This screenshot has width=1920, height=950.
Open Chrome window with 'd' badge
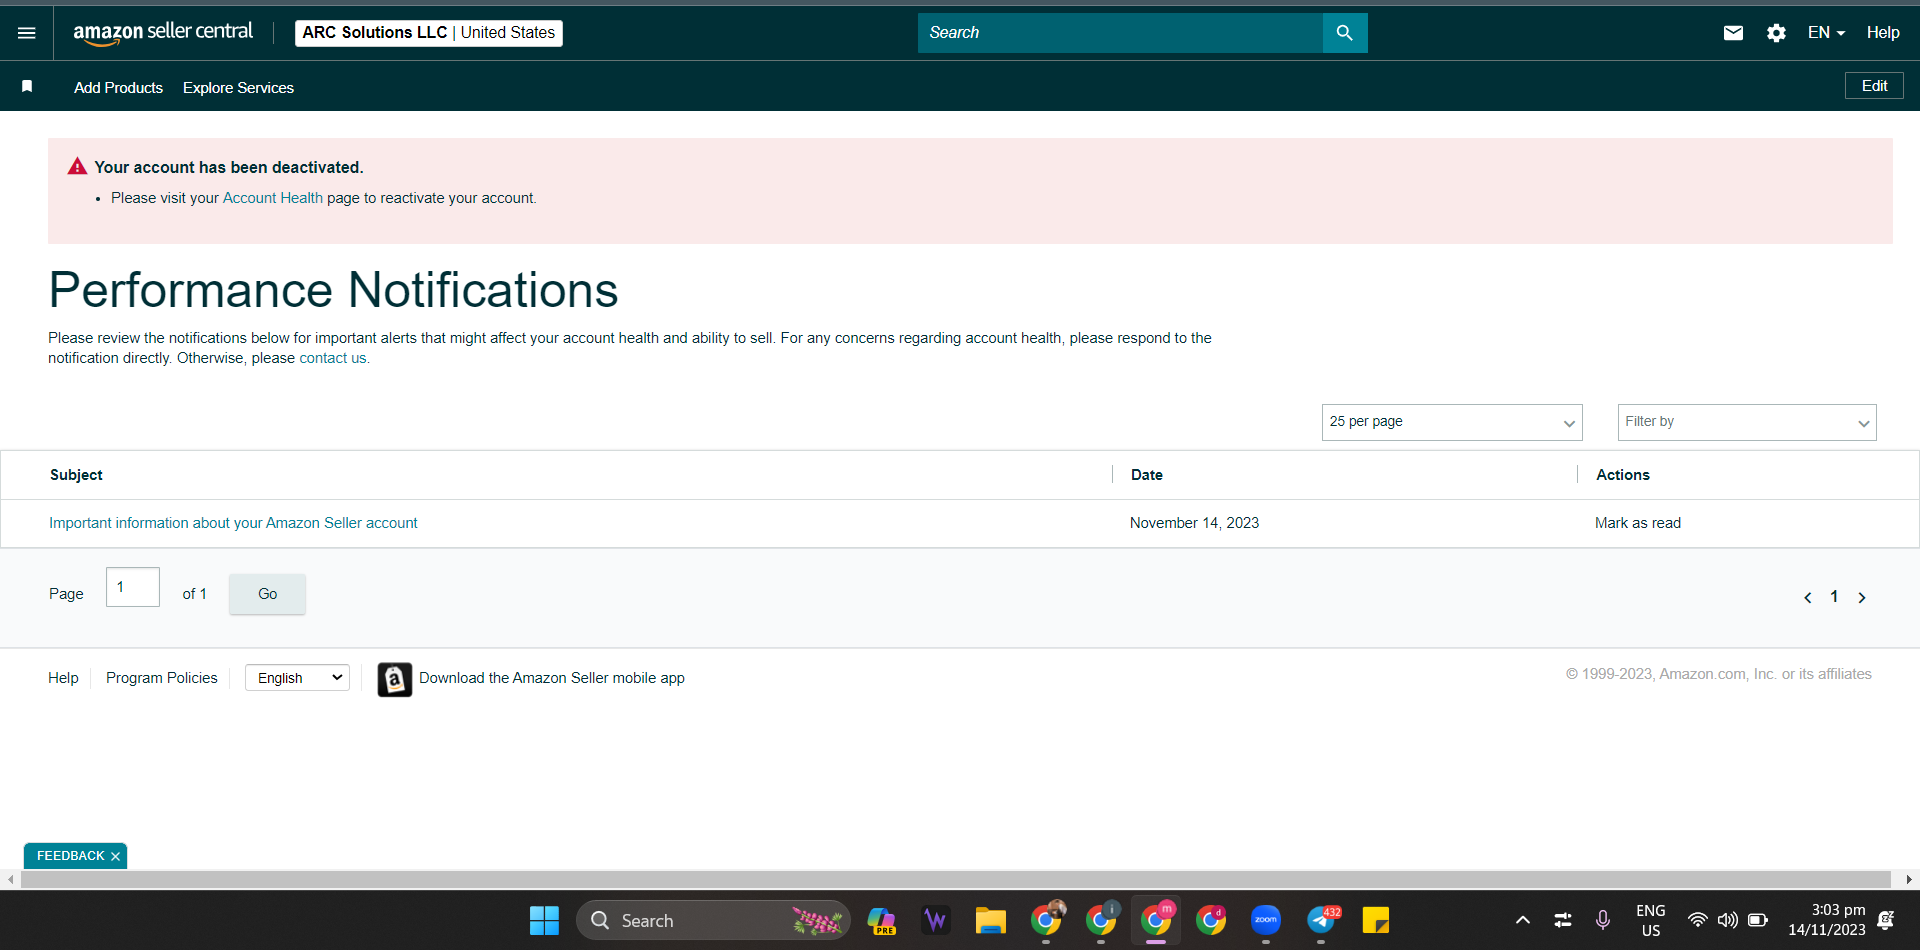pyautogui.click(x=1211, y=920)
